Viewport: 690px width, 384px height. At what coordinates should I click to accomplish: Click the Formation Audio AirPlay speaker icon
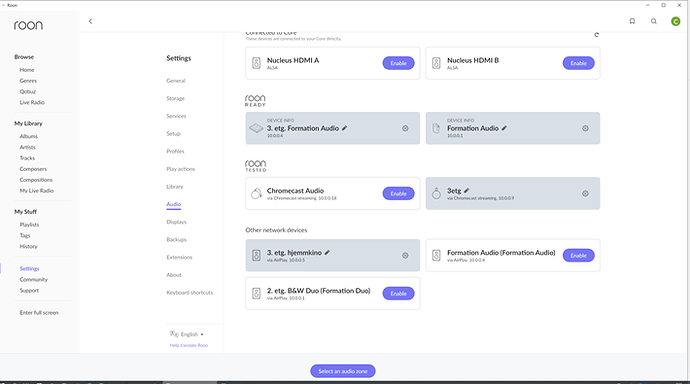click(x=436, y=256)
